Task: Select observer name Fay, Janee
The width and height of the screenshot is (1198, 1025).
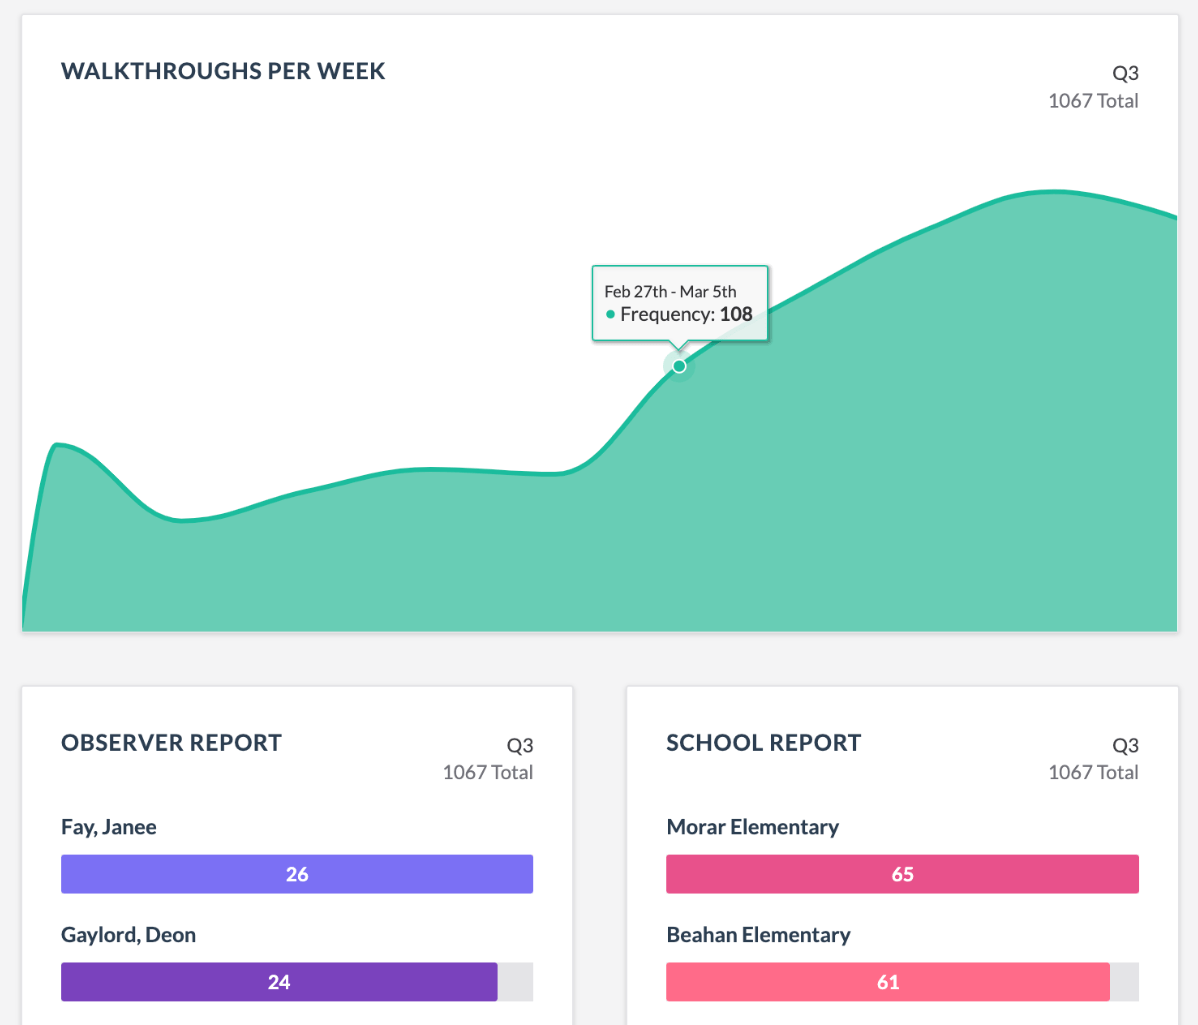Action: (109, 827)
